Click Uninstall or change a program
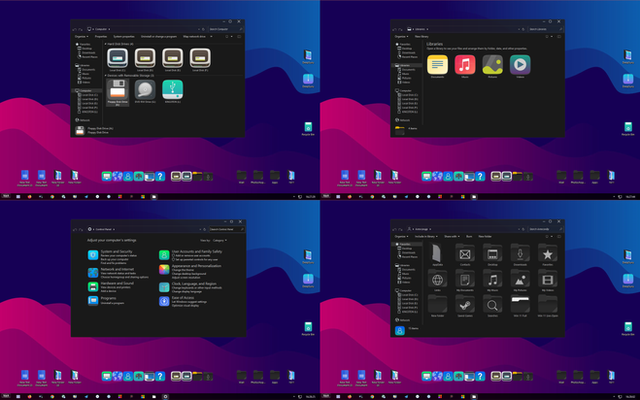640x400 pixels. click(159, 36)
